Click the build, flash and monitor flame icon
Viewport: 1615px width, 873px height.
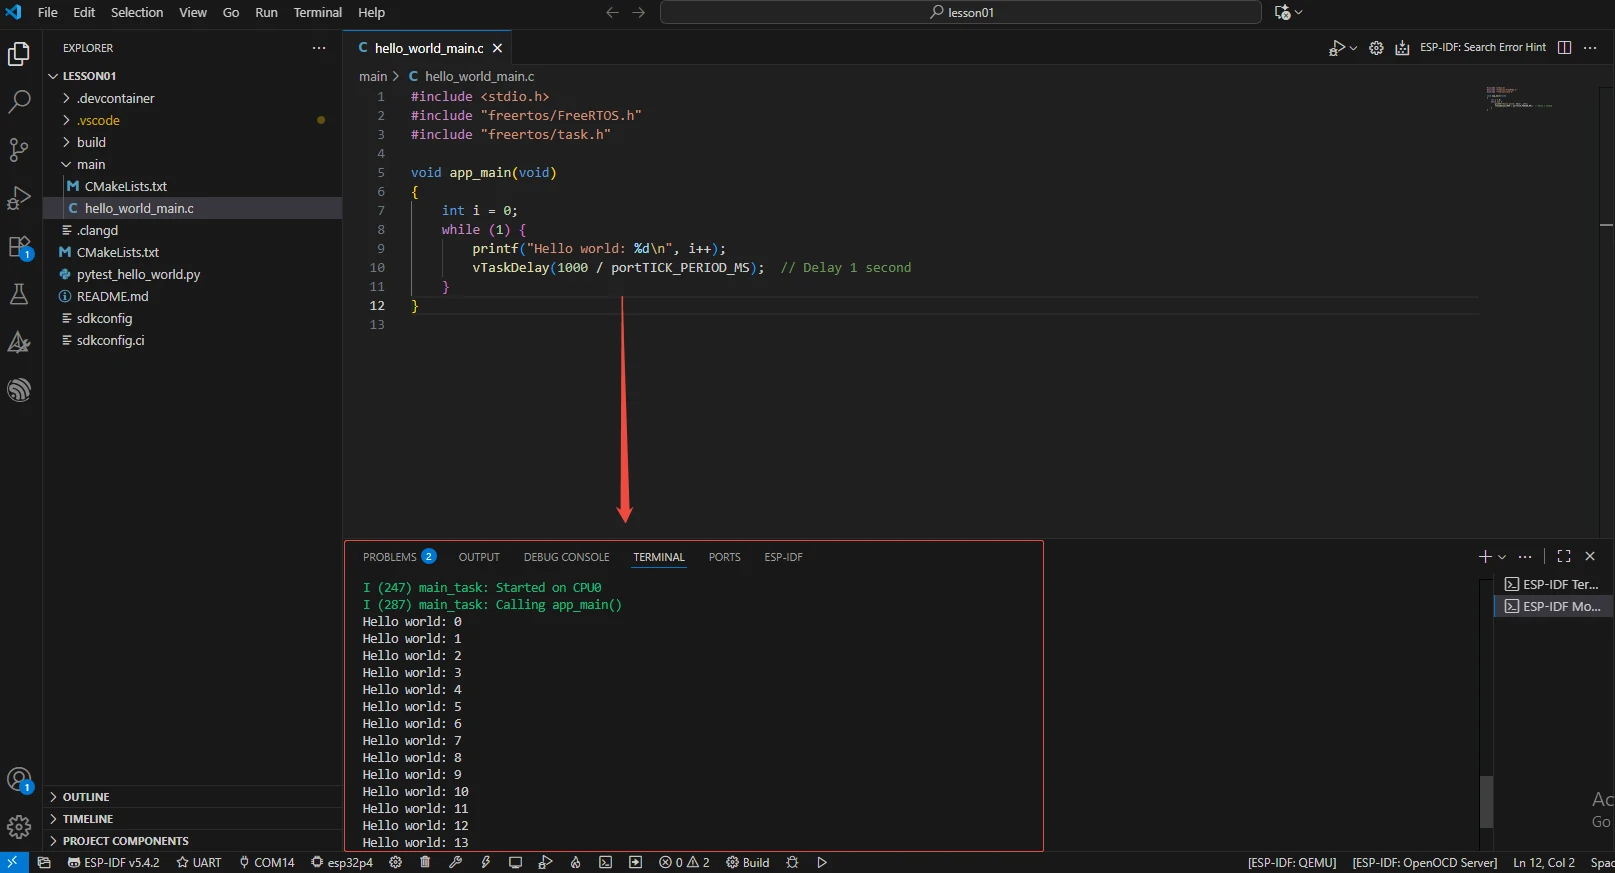point(575,862)
